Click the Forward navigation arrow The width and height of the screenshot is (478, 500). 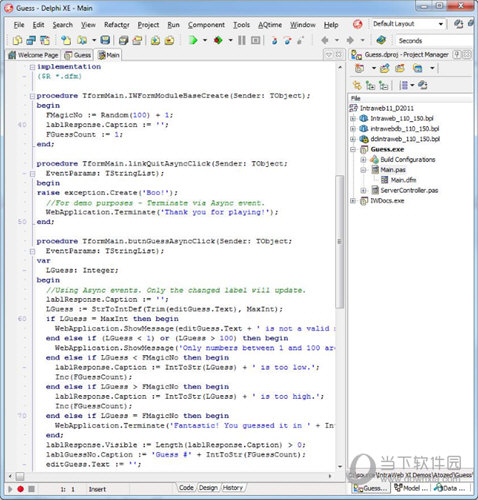point(350,40)
